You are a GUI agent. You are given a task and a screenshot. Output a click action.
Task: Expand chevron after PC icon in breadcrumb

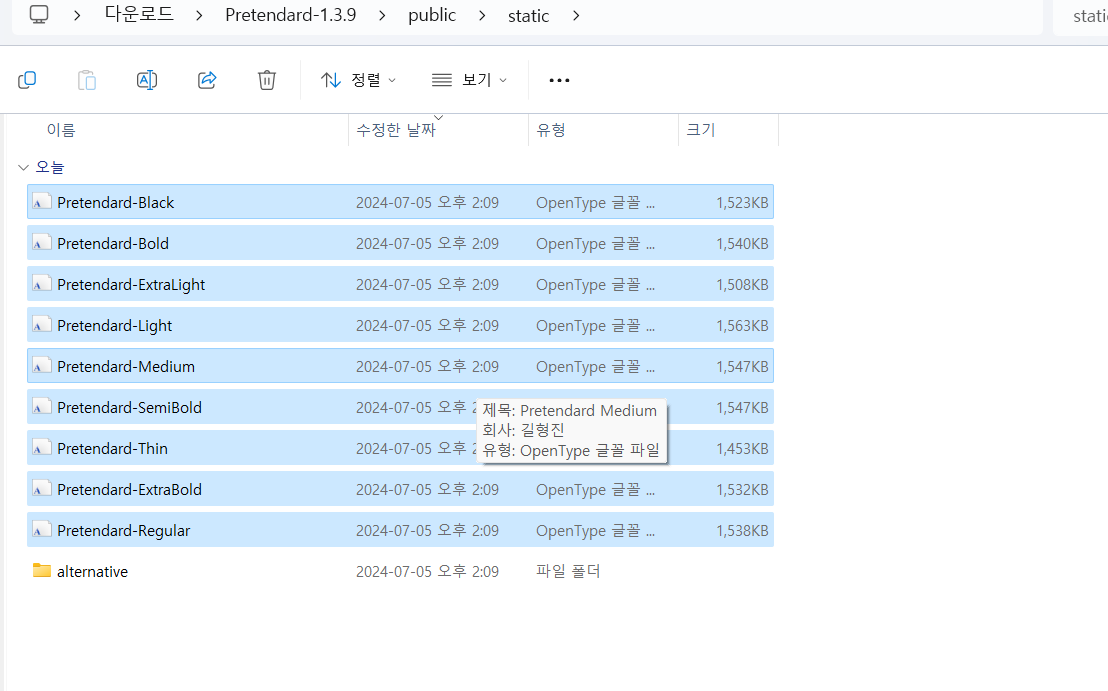(77, 15)
